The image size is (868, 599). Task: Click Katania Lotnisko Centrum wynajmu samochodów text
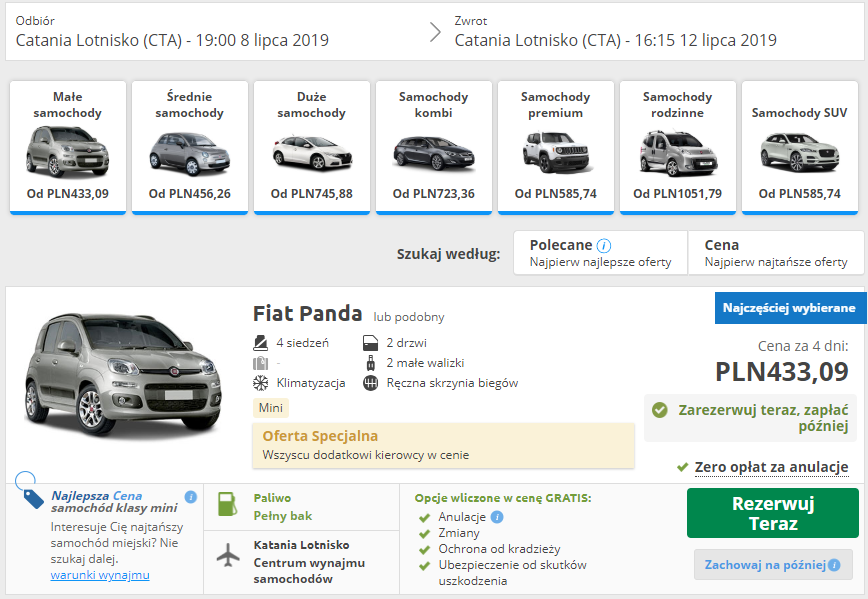coord(309,562)
